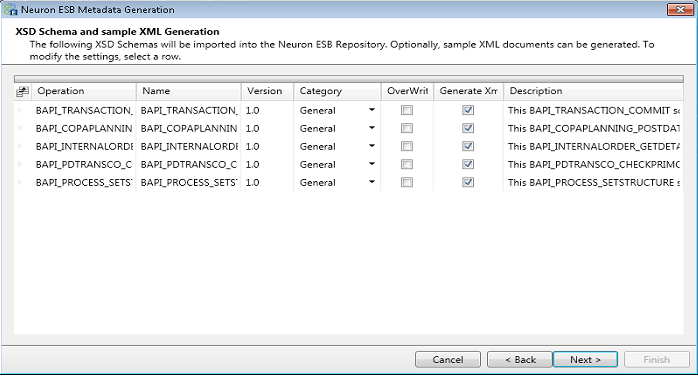Image resolution: width=698 pixels, height=376 pixels.
Task: Click description 'This BAPI_INTERNALORDER_GETDET'
Action: coord(594,146)
